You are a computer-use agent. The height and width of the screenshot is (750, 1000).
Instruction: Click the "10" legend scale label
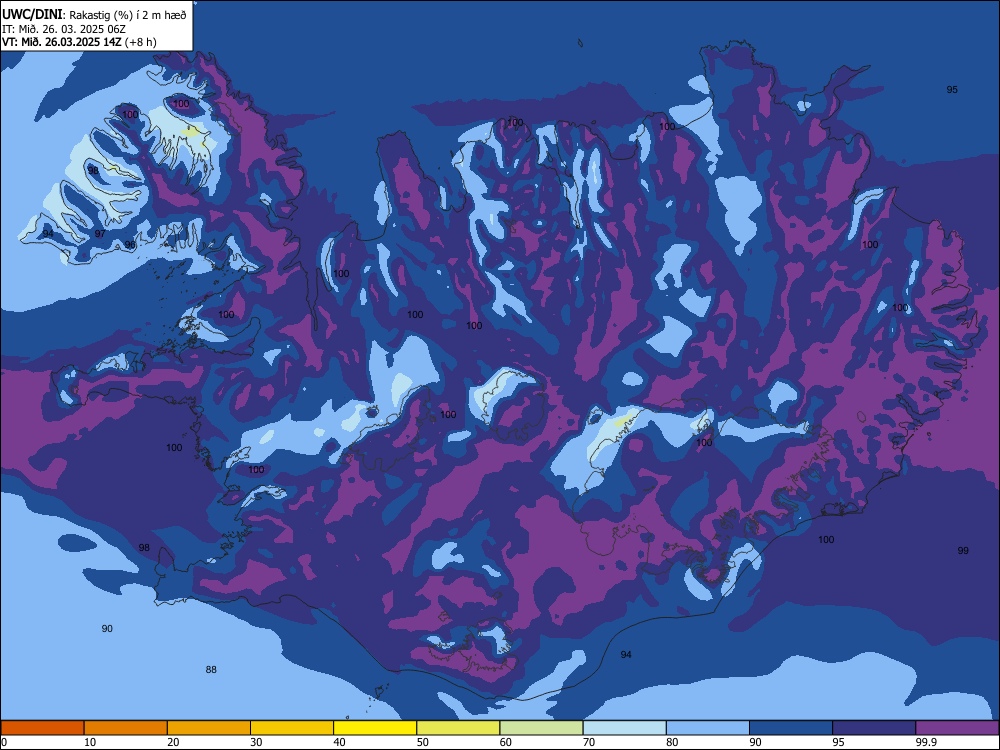[x=90, y=742]
